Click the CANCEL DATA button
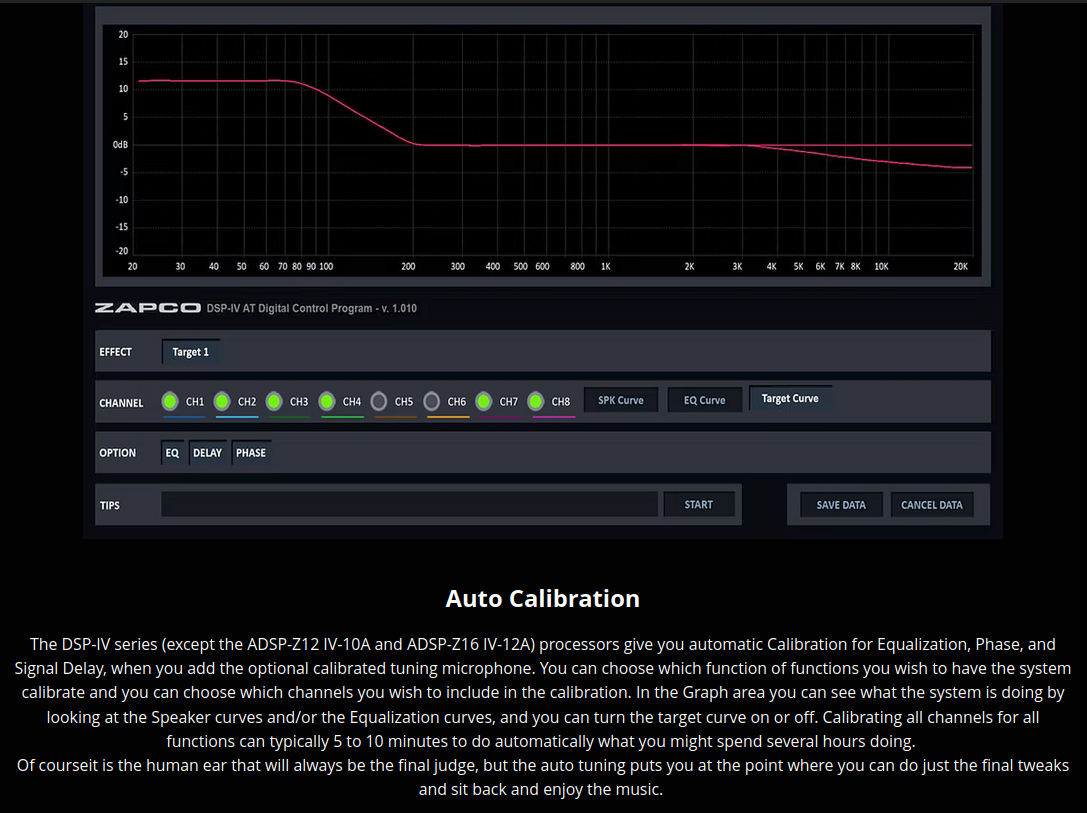Viewport: 1087px width, 813px height. [x=931, y=505]
